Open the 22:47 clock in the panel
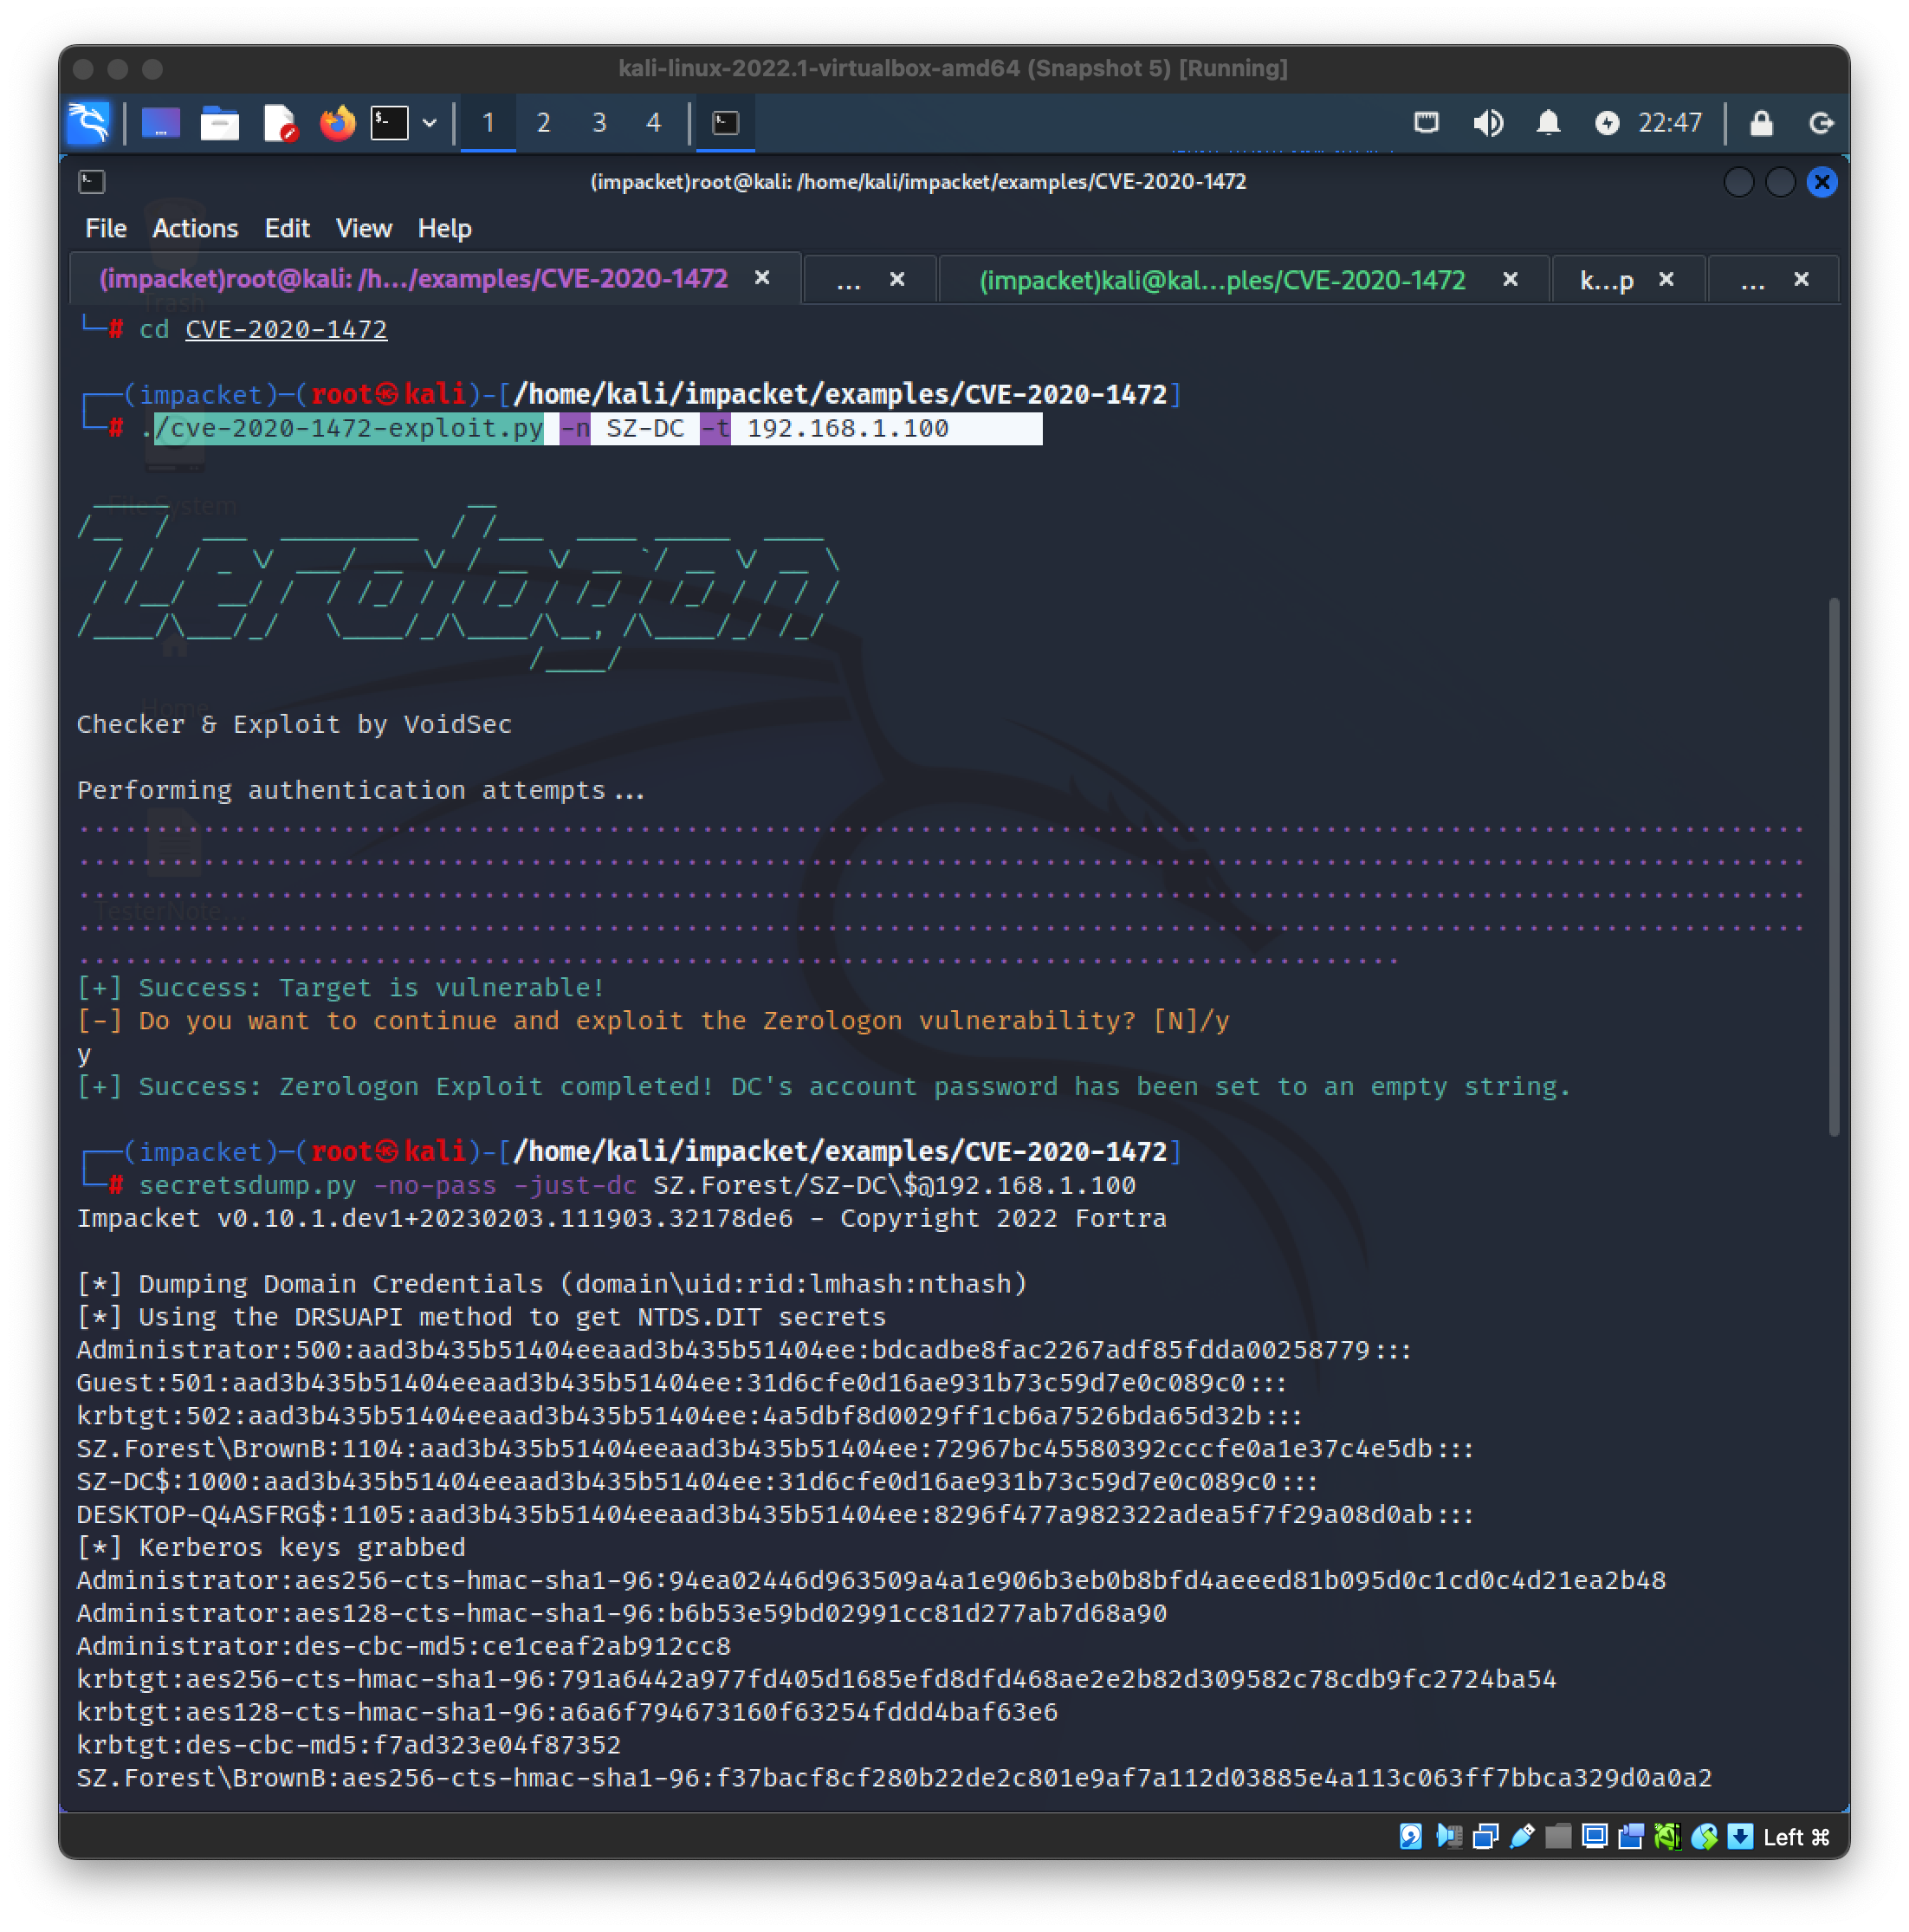1909x1932 pixels. [x=1669, y=123]
